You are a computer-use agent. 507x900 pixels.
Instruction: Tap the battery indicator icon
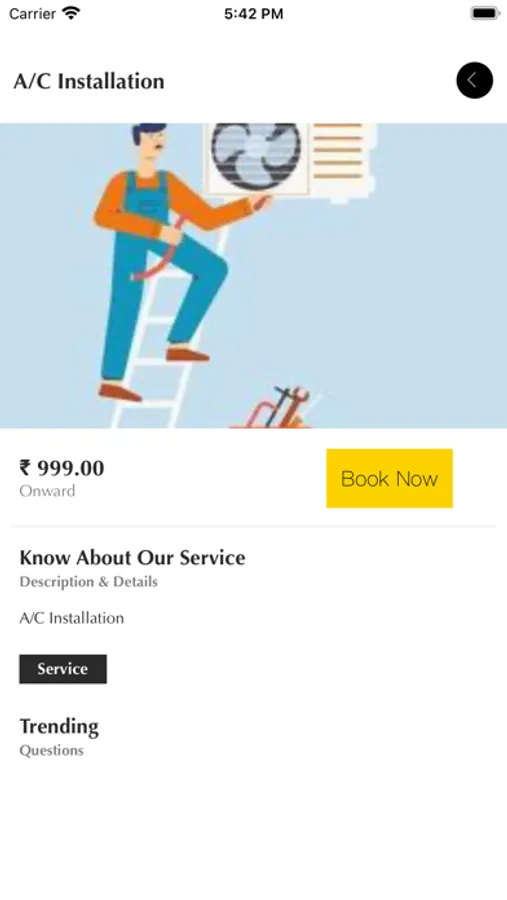pyautogui.click(x=485, y=13)
